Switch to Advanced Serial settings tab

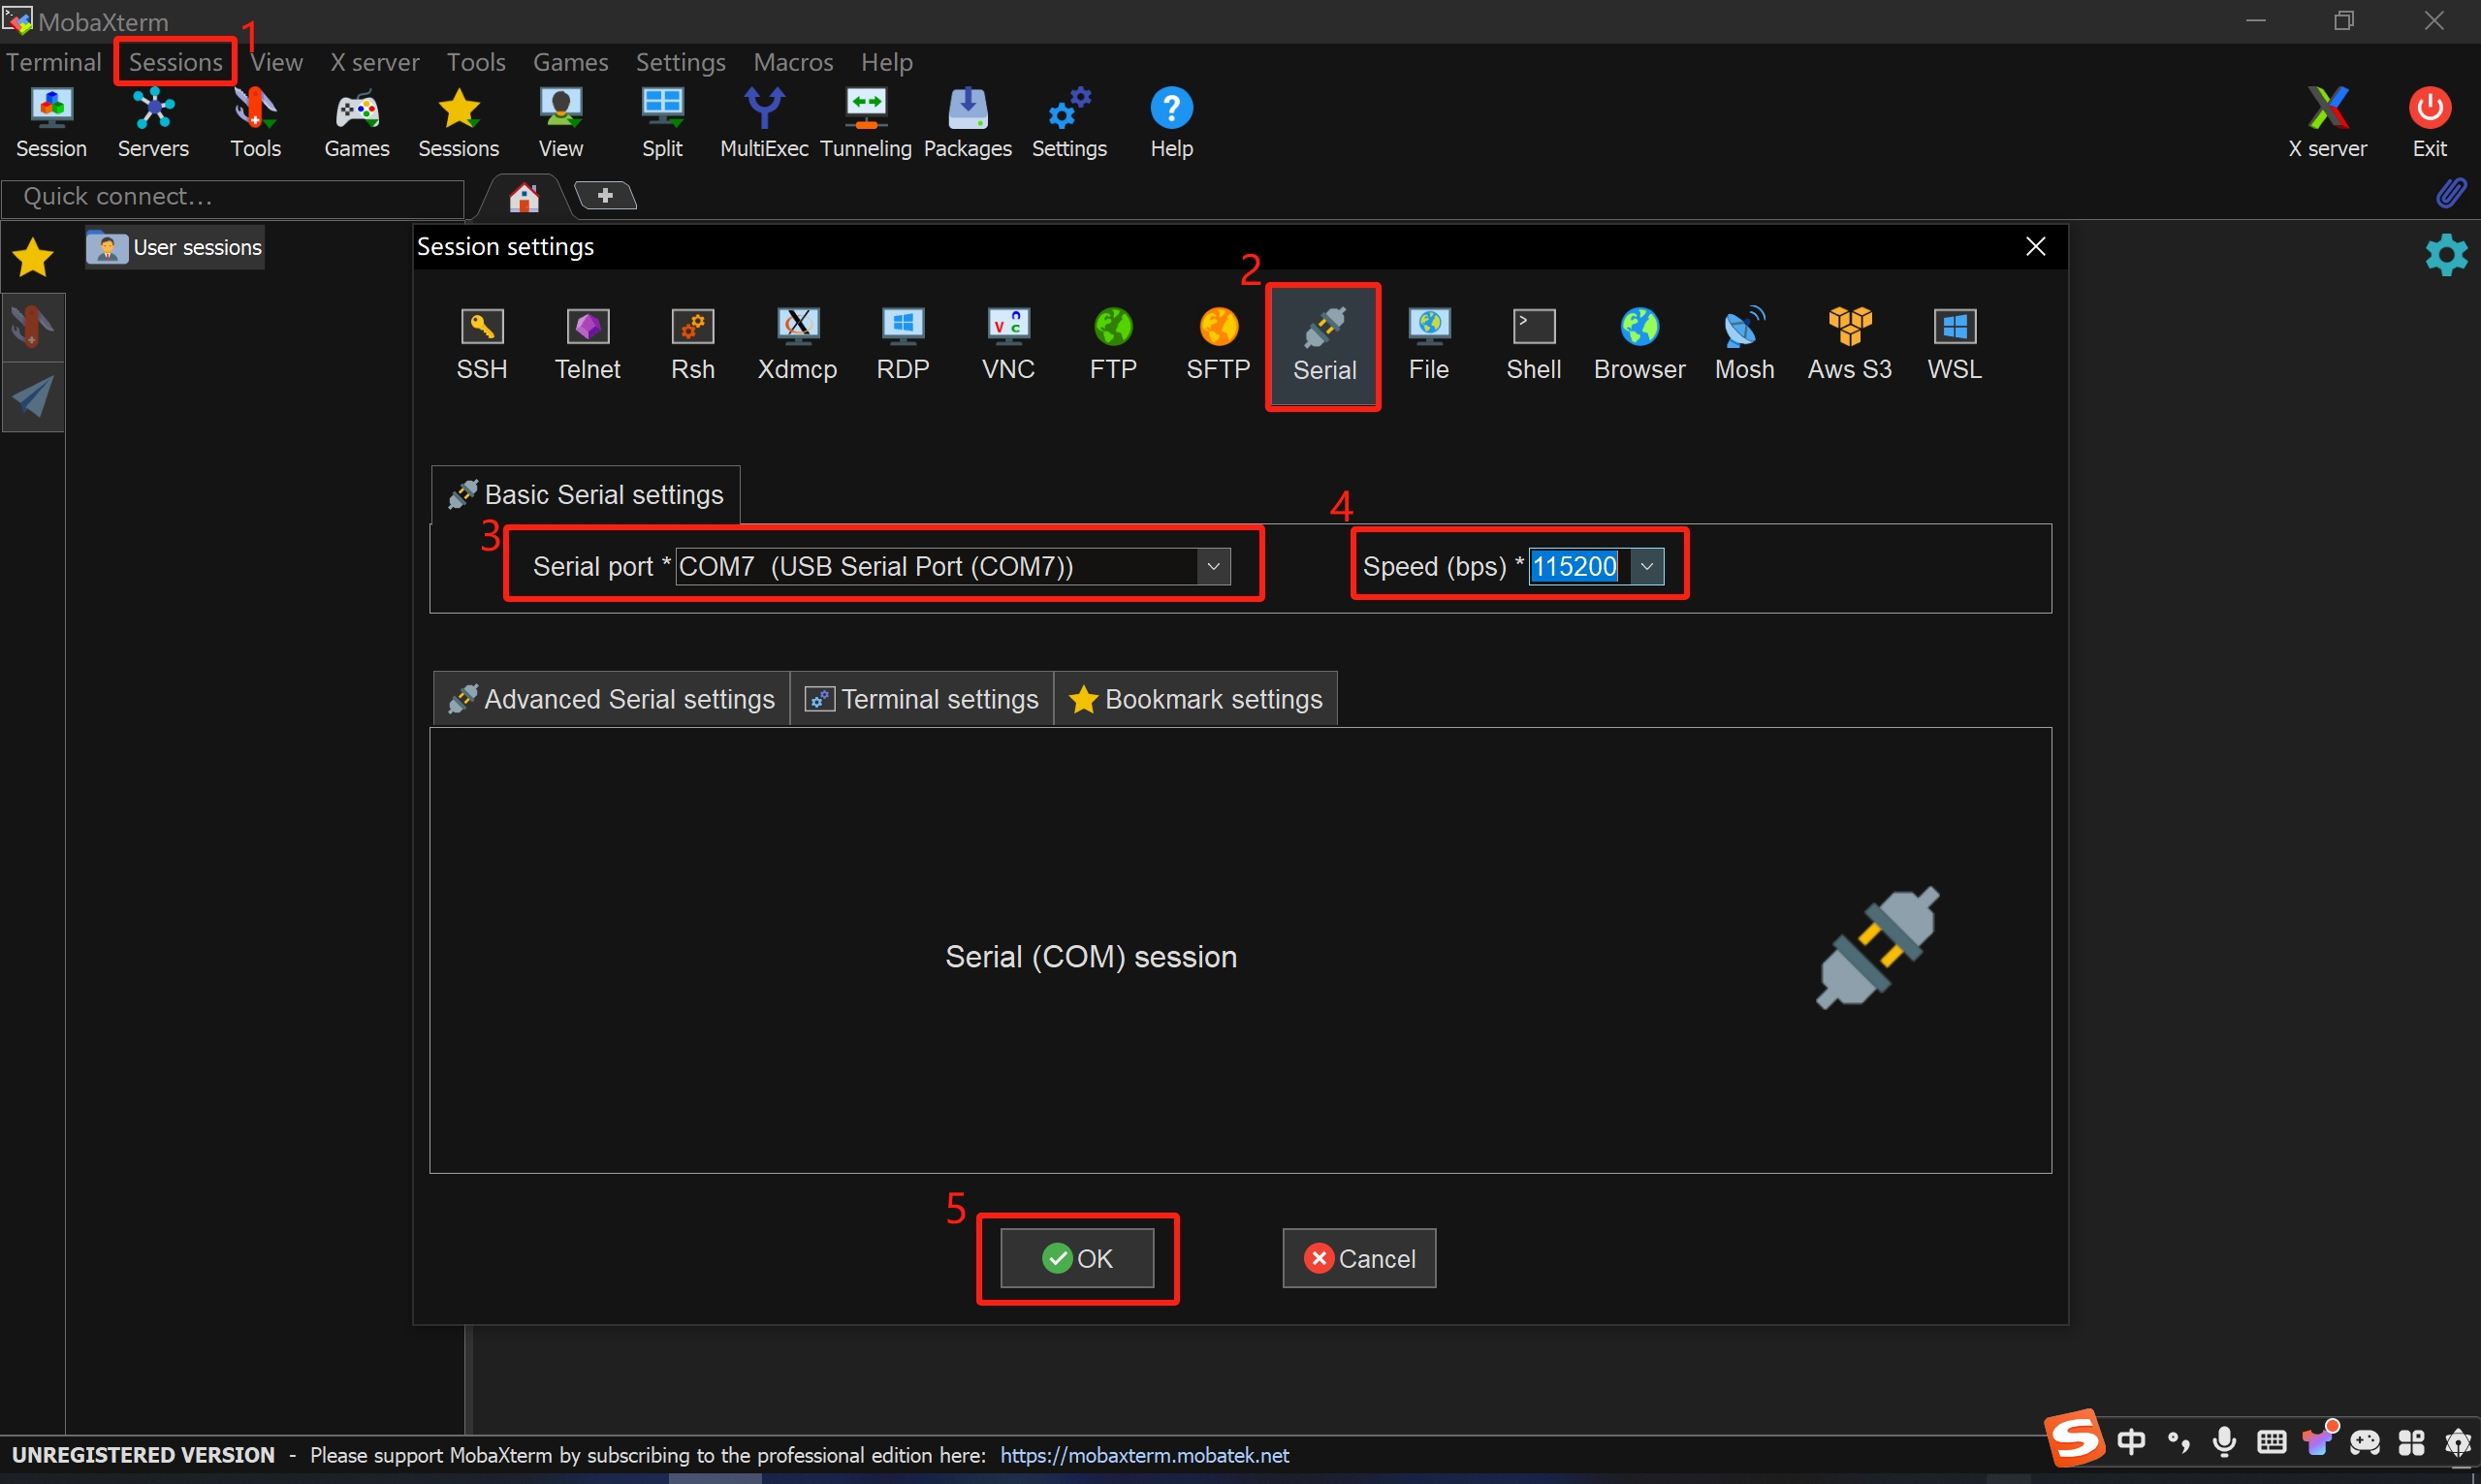coord(612,699)
